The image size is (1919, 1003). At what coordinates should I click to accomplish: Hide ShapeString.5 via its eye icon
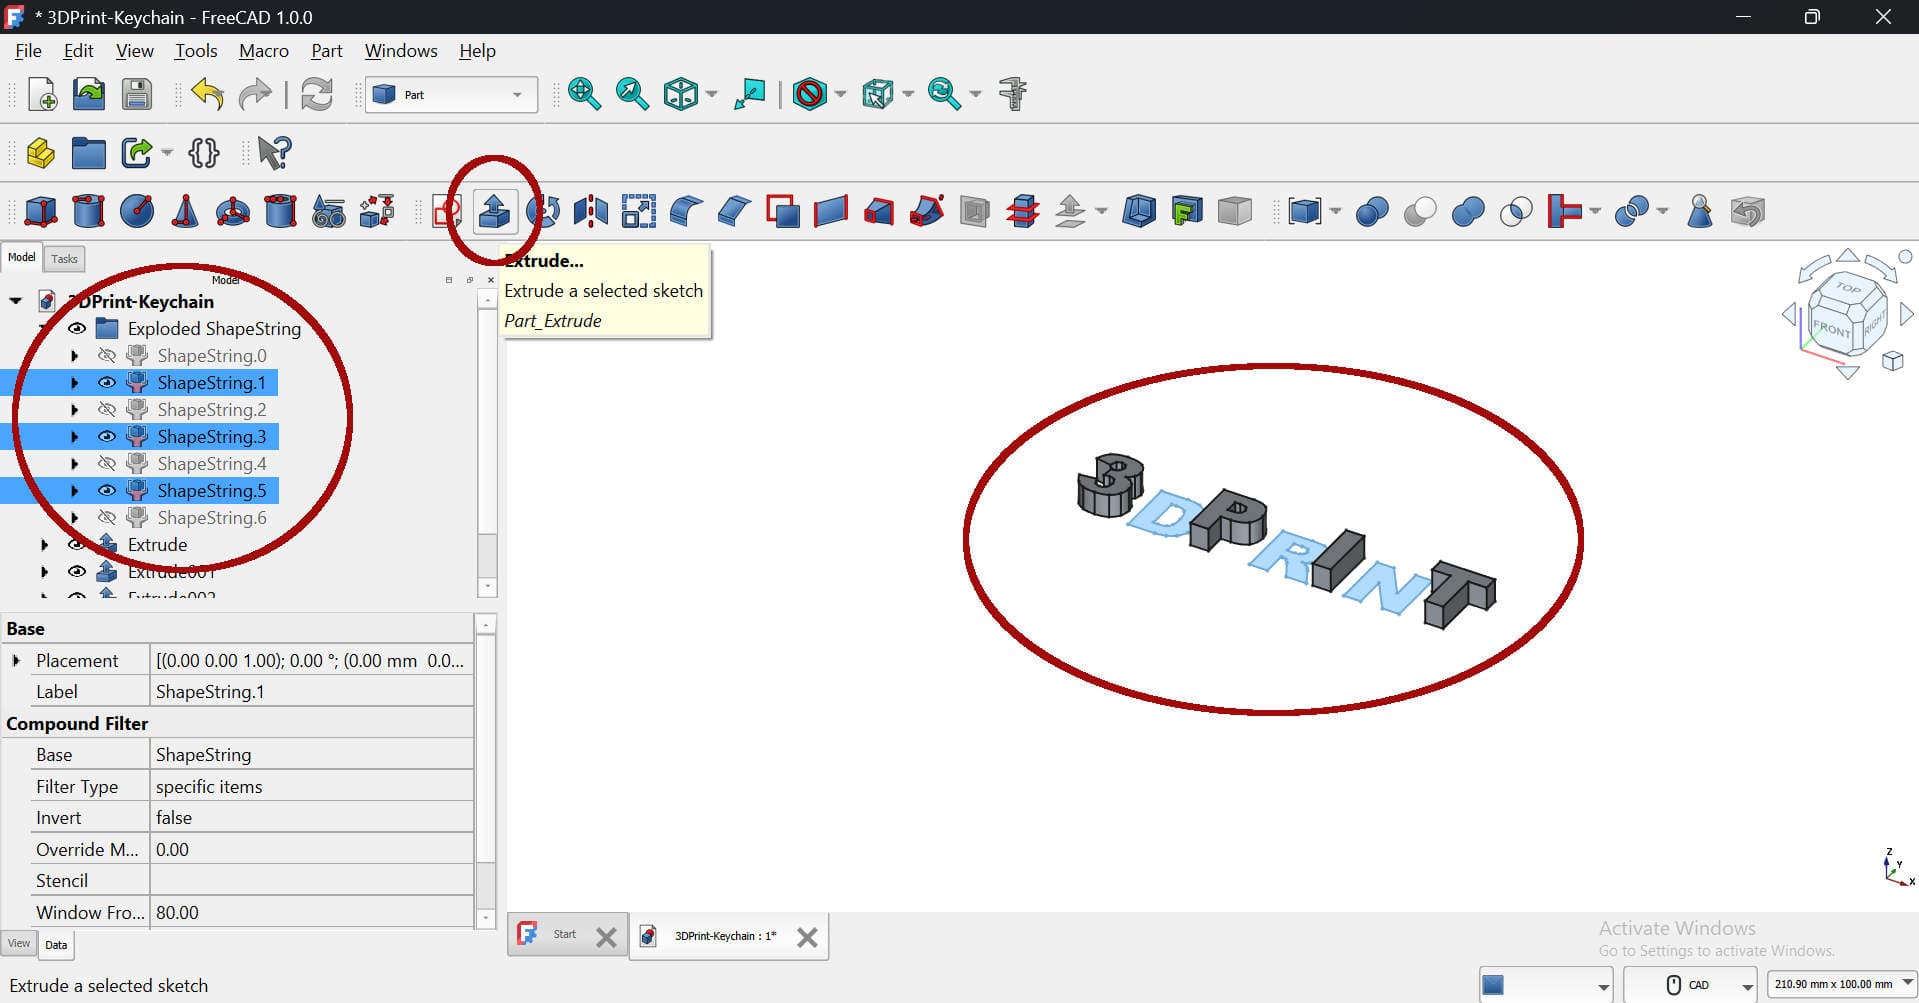pyautogui.click(x=107, y=490)
